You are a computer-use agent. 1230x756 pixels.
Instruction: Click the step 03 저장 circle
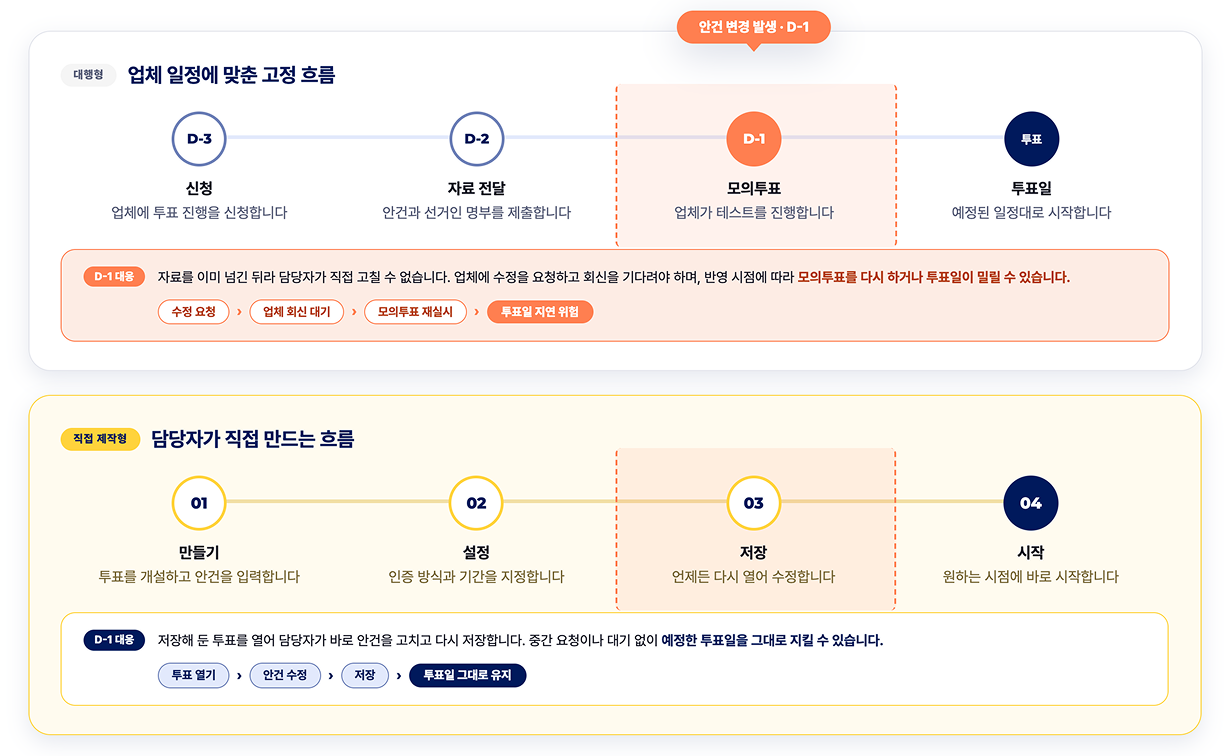pyautogui.click(x=754, y=503)
